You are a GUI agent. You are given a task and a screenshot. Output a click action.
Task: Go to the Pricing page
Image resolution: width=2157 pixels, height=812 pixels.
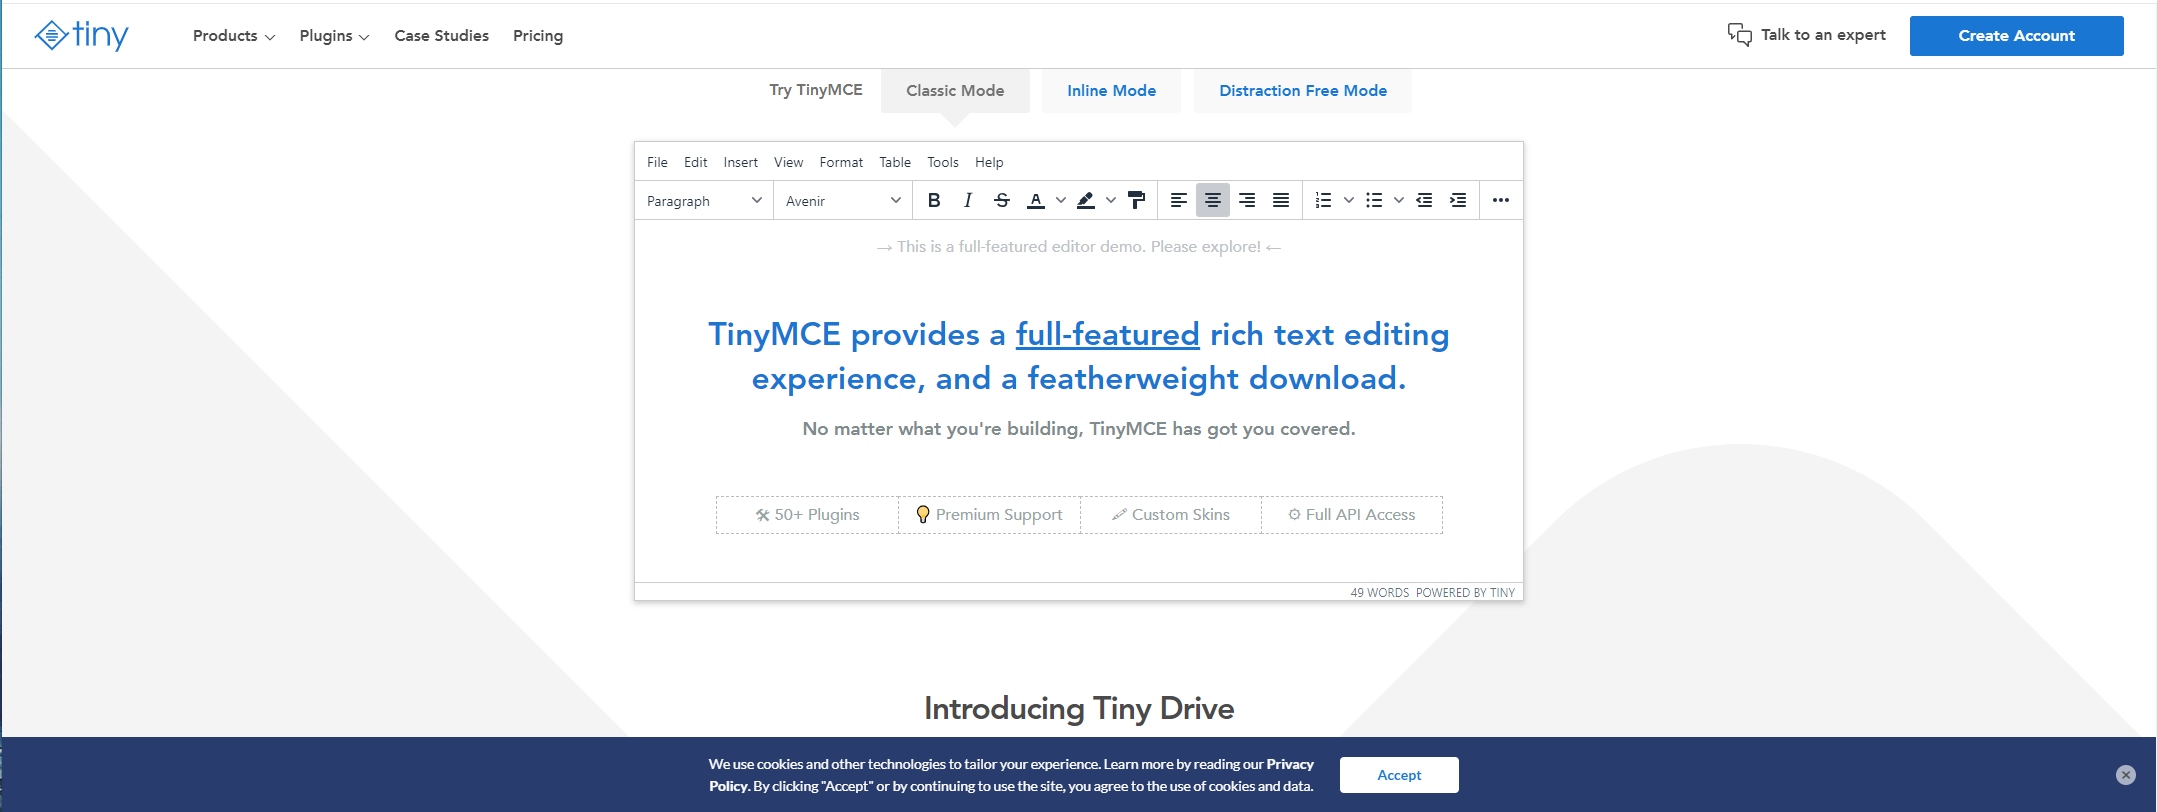(538, 36)
